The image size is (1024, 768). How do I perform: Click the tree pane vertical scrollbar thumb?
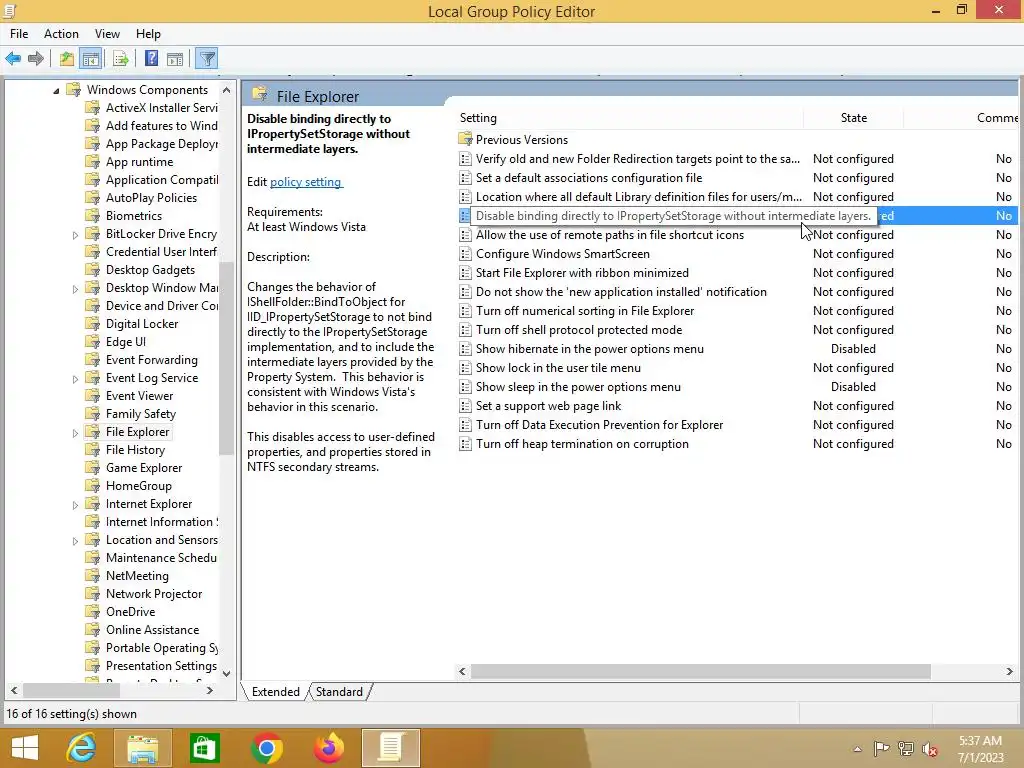(226, 358)
